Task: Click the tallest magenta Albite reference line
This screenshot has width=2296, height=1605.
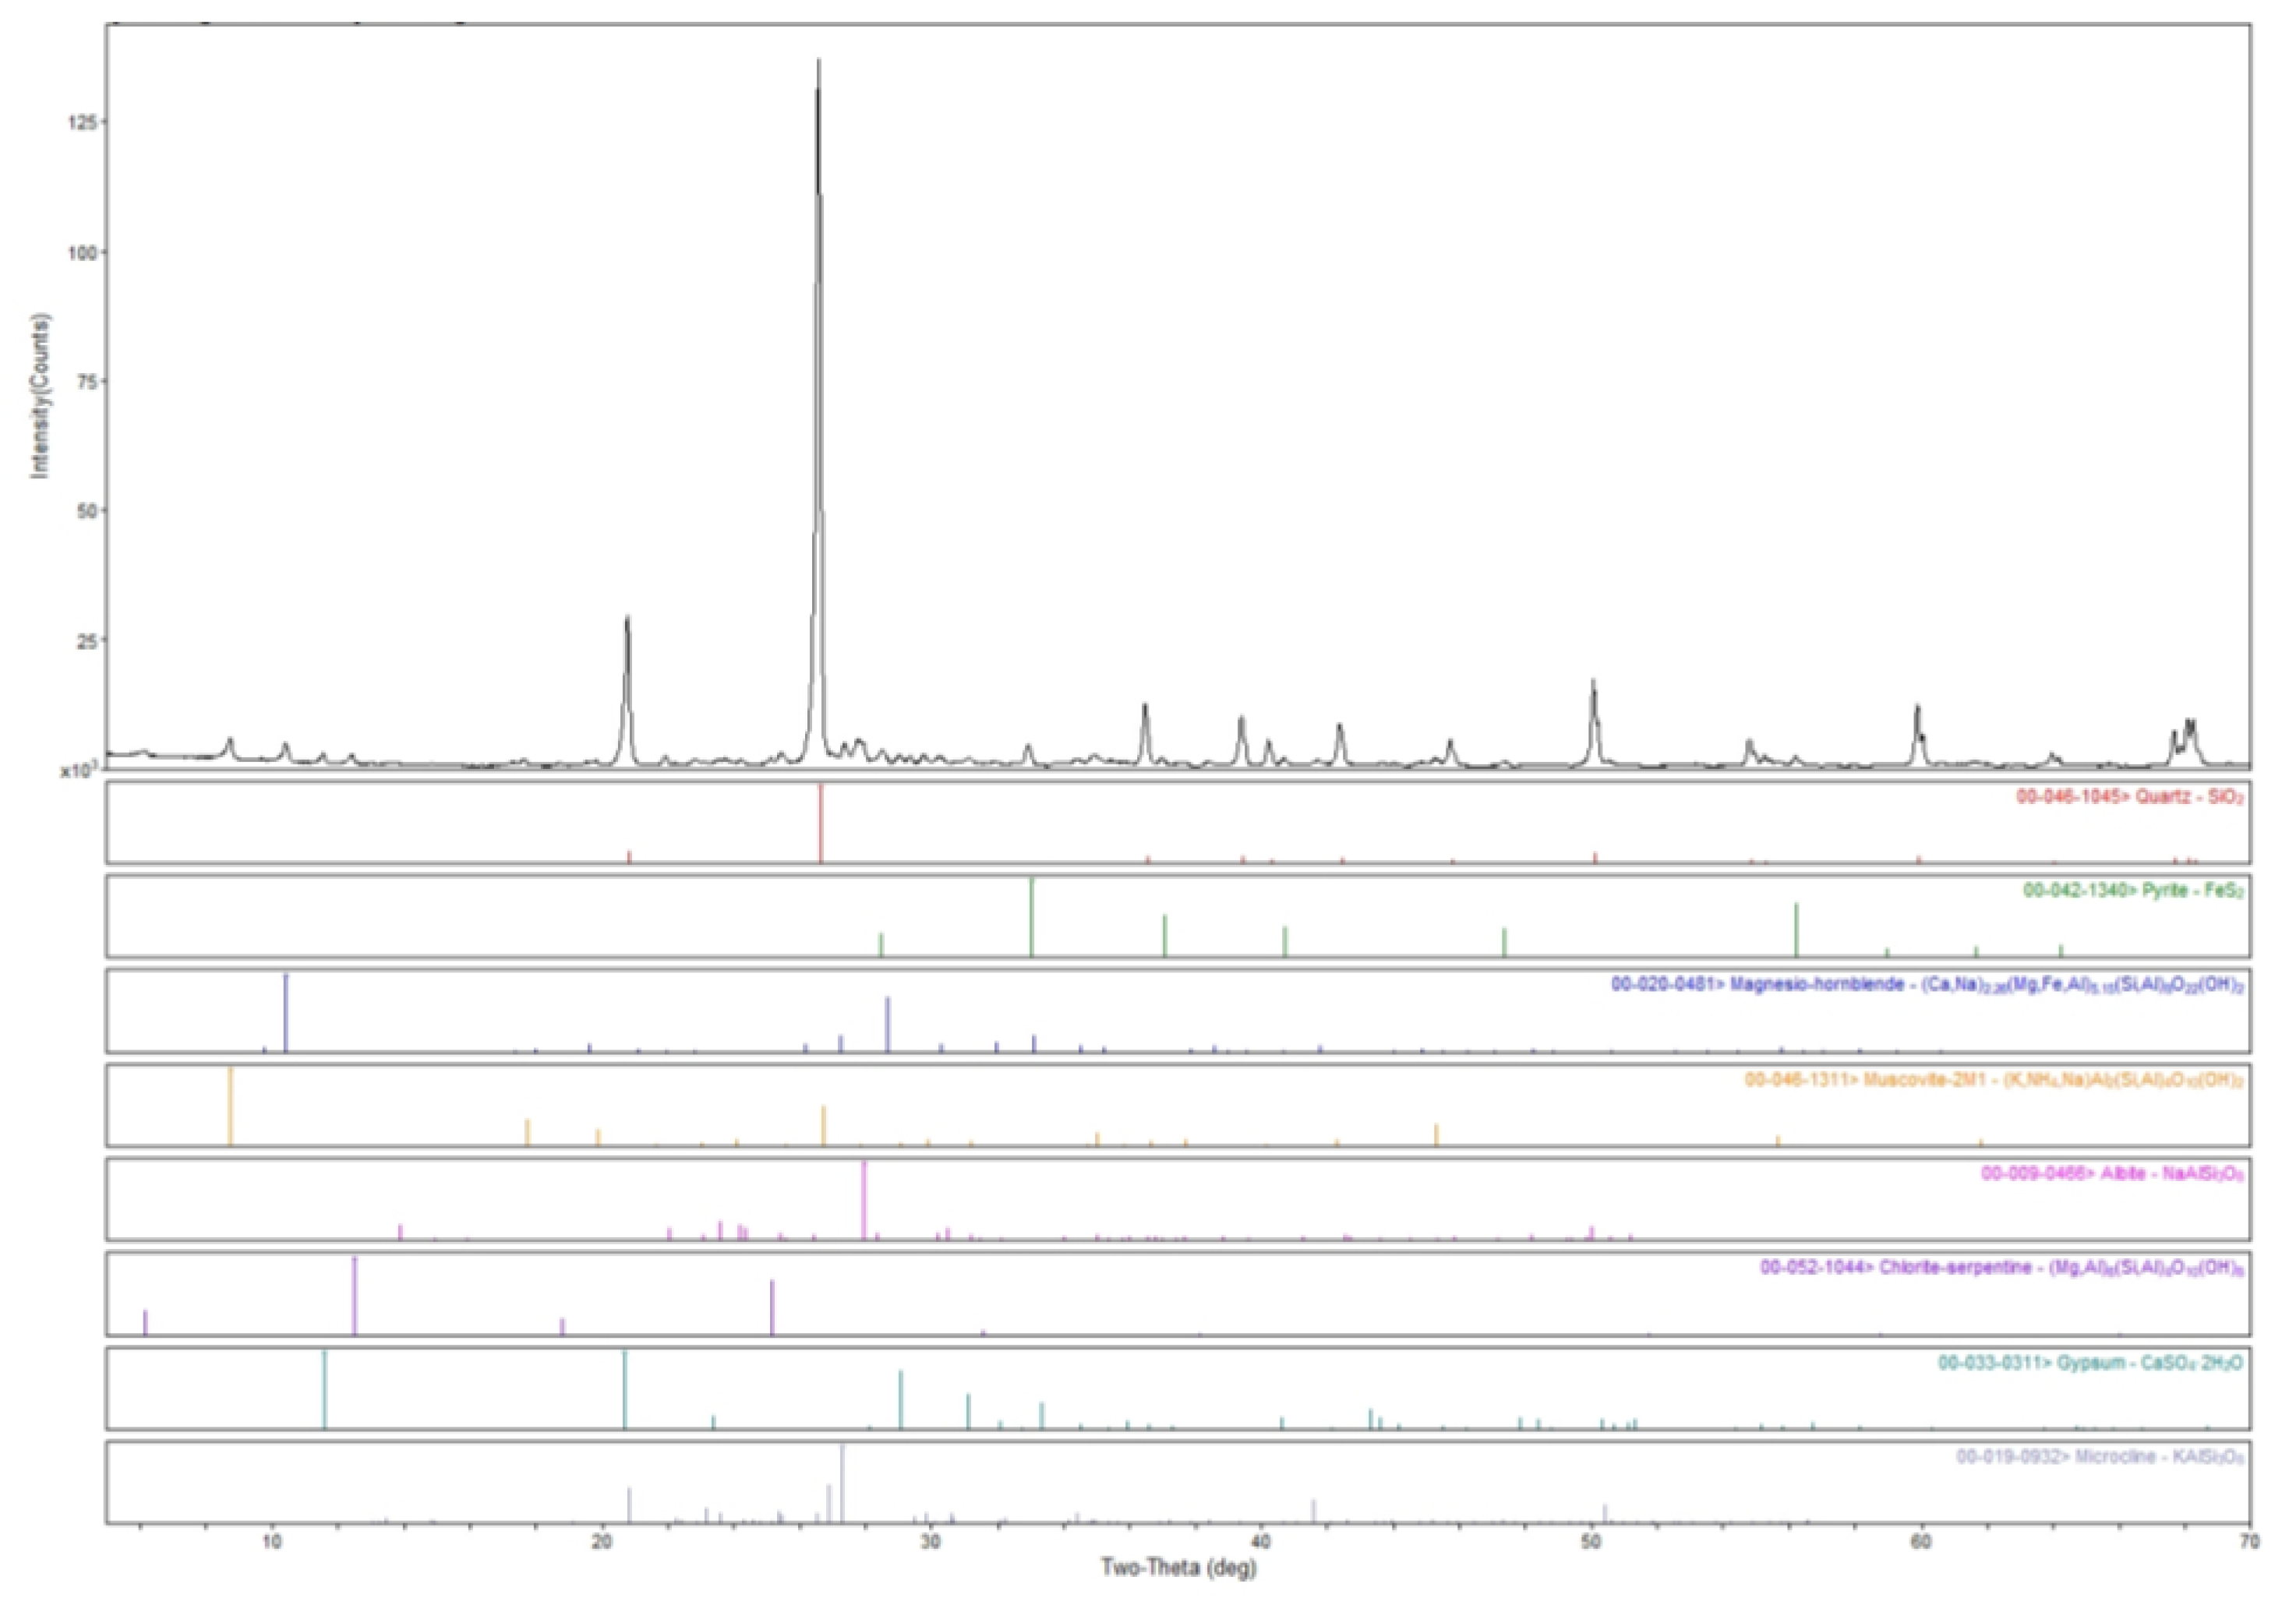Action: [864, 1200]
